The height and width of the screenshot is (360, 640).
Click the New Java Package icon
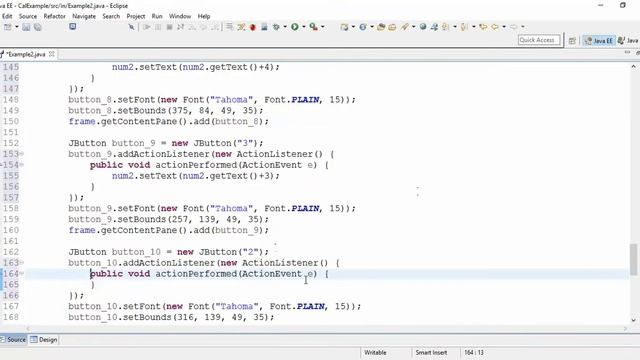(x=344, y=27)
